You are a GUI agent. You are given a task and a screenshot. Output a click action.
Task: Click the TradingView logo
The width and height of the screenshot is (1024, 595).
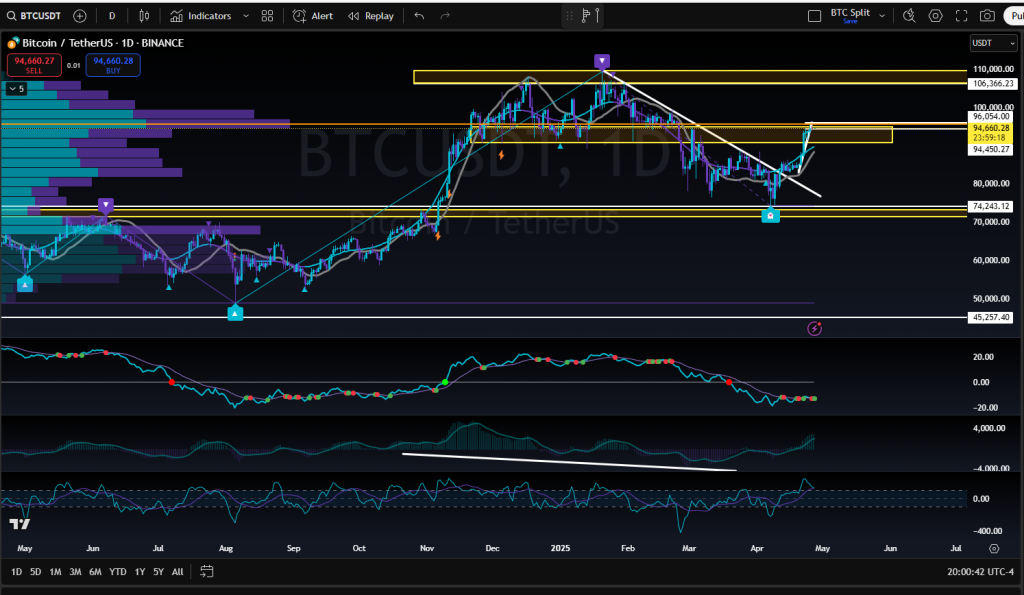20,524
